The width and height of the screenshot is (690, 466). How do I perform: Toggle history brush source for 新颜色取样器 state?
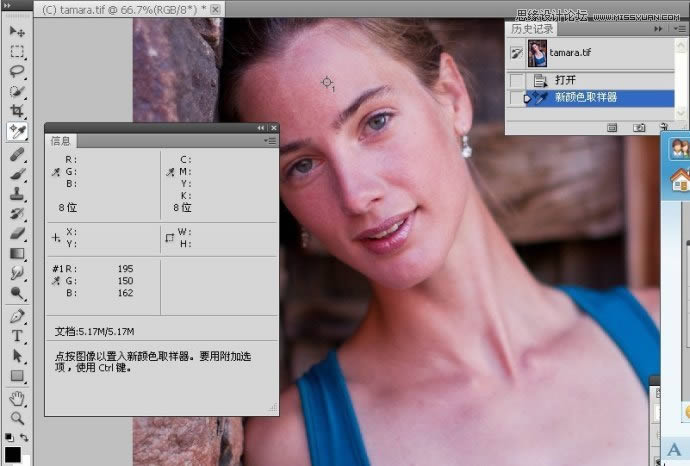coord(516,98)
